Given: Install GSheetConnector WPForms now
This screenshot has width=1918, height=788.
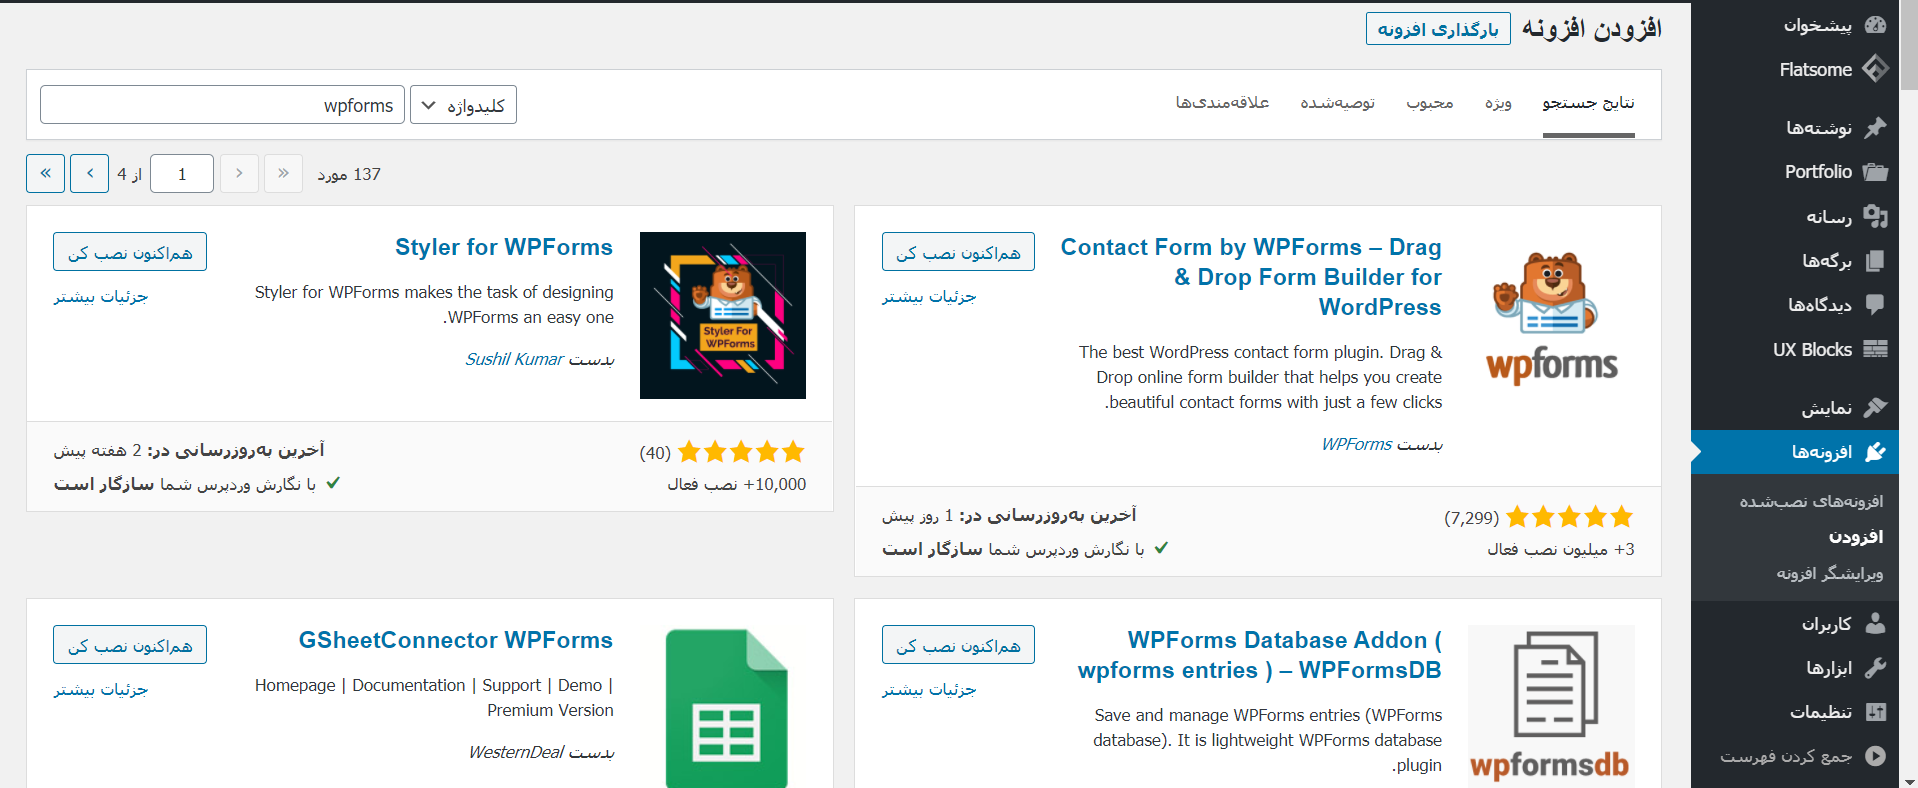Looking at the screenshot, I should pos(130,645).
